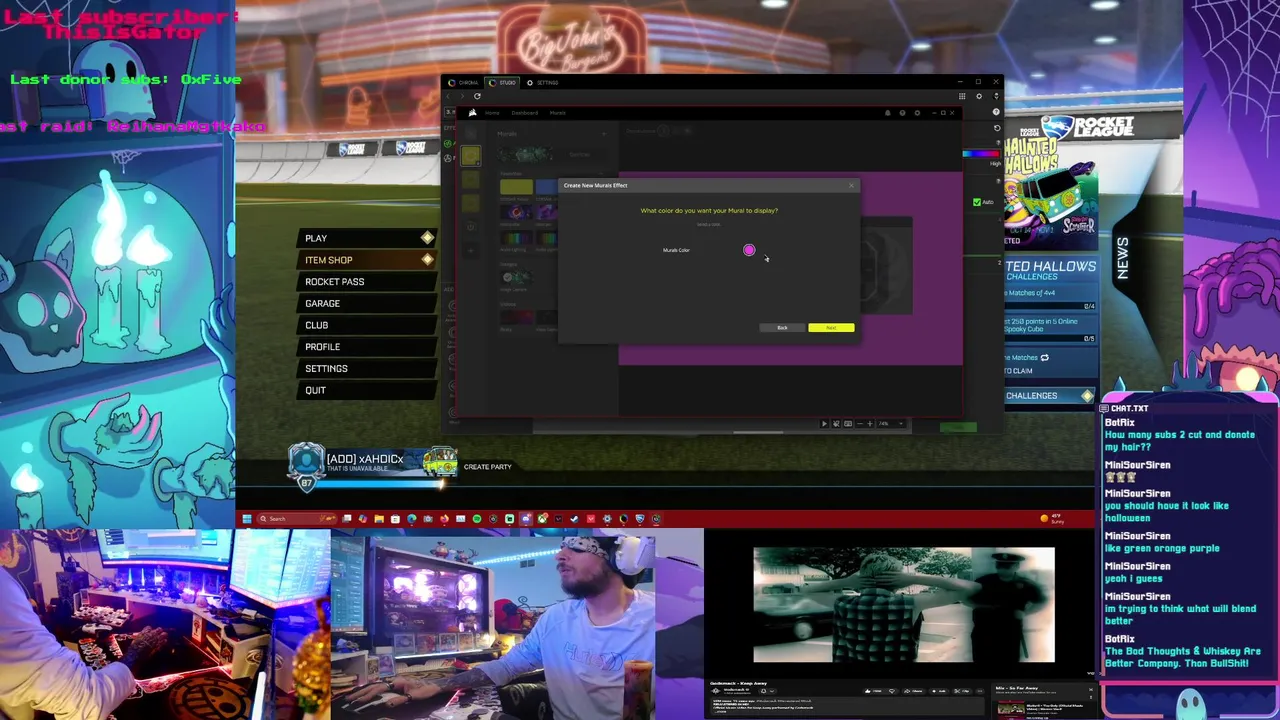Click the YouTube video player
The image size is (1280, 720).
[904, 605]
